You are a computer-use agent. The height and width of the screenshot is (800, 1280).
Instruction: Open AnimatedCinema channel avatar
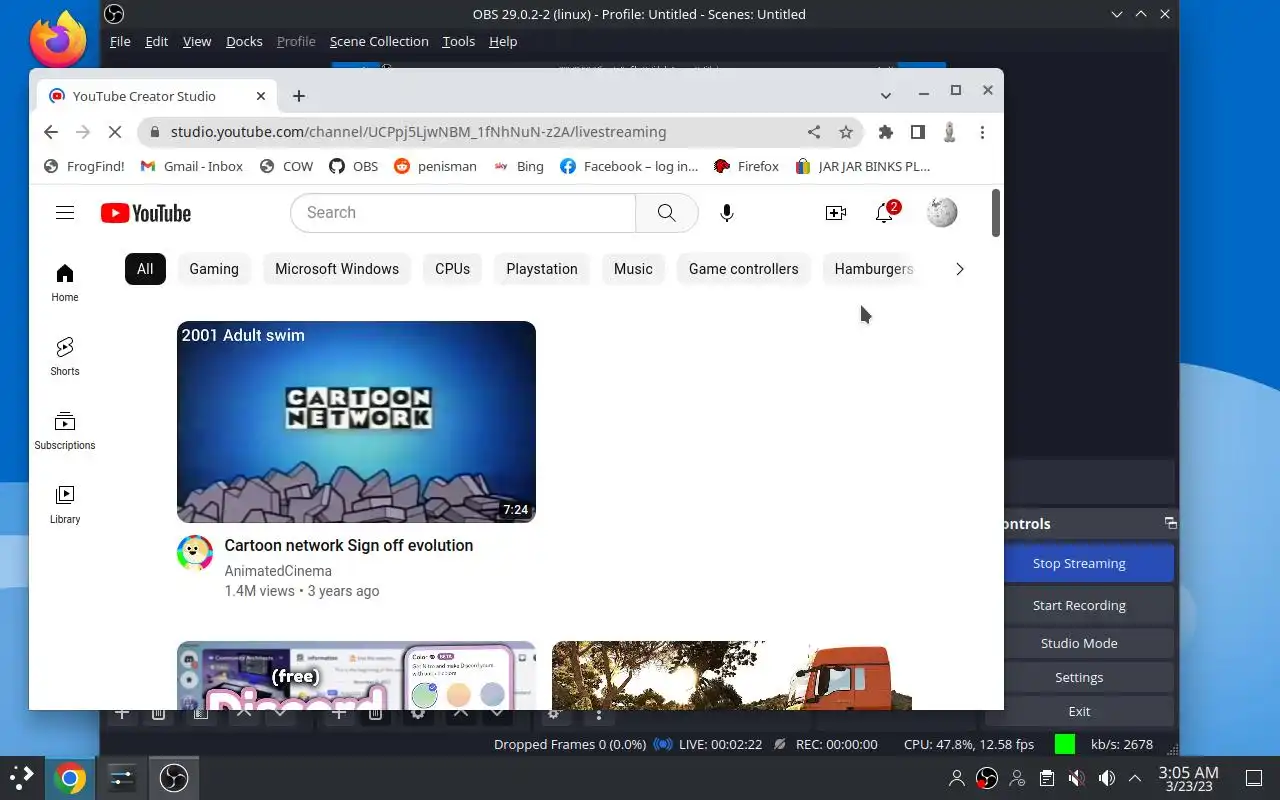(x=195, y=553)
